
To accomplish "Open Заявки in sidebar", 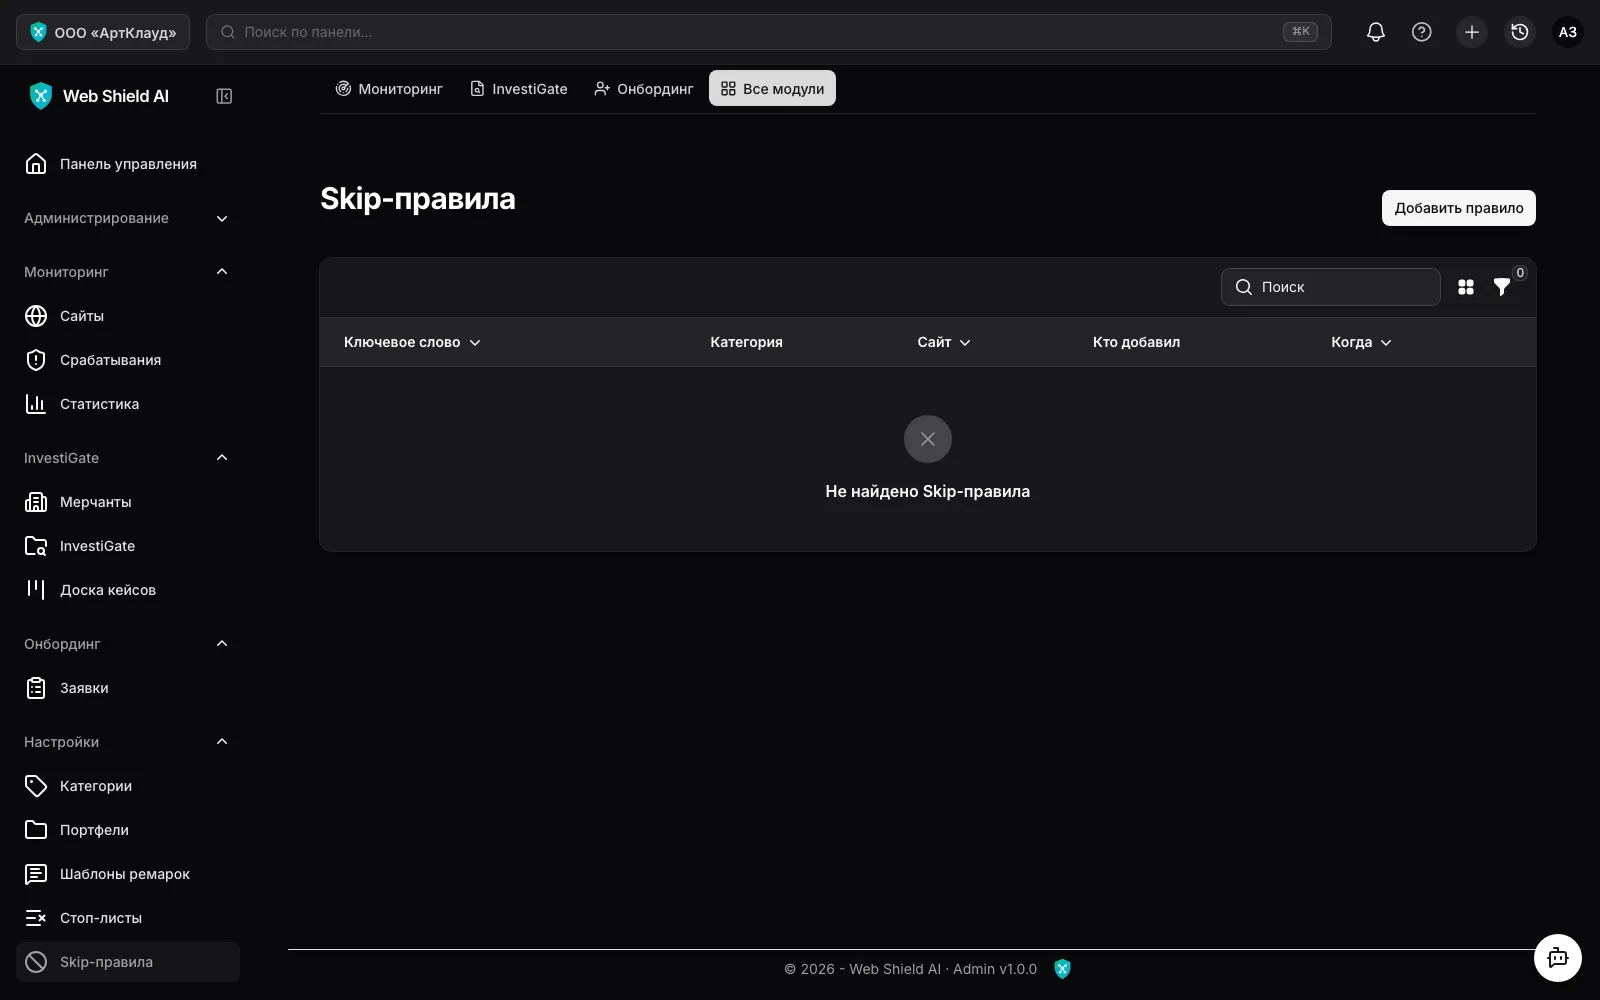I will click(x=128, y=688).
